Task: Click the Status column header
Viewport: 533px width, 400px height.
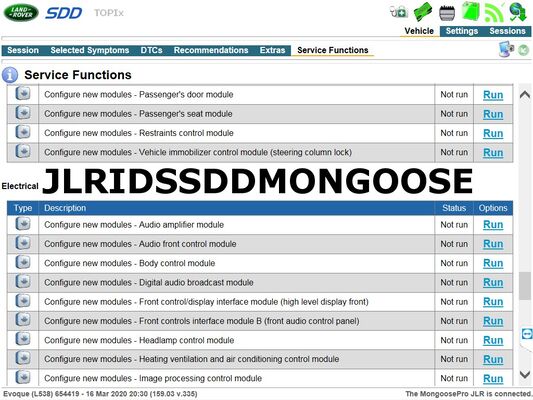Action: [x=454, y=208]
